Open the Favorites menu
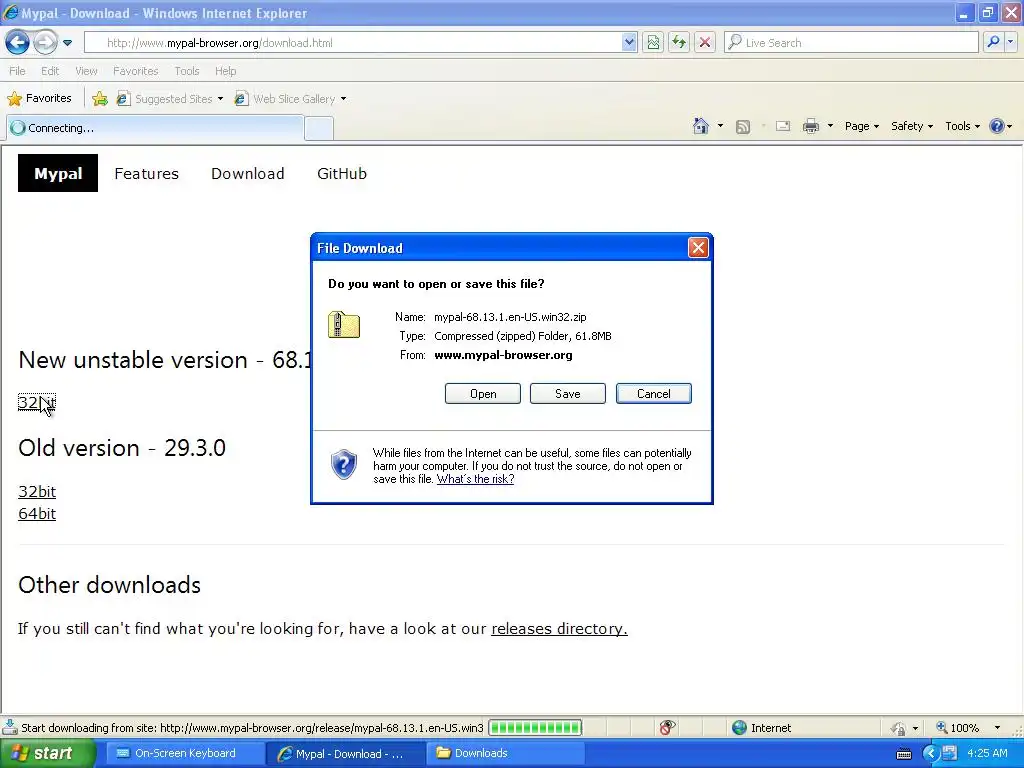Viewport: 1024px width, 768px height. click(135, 71)
